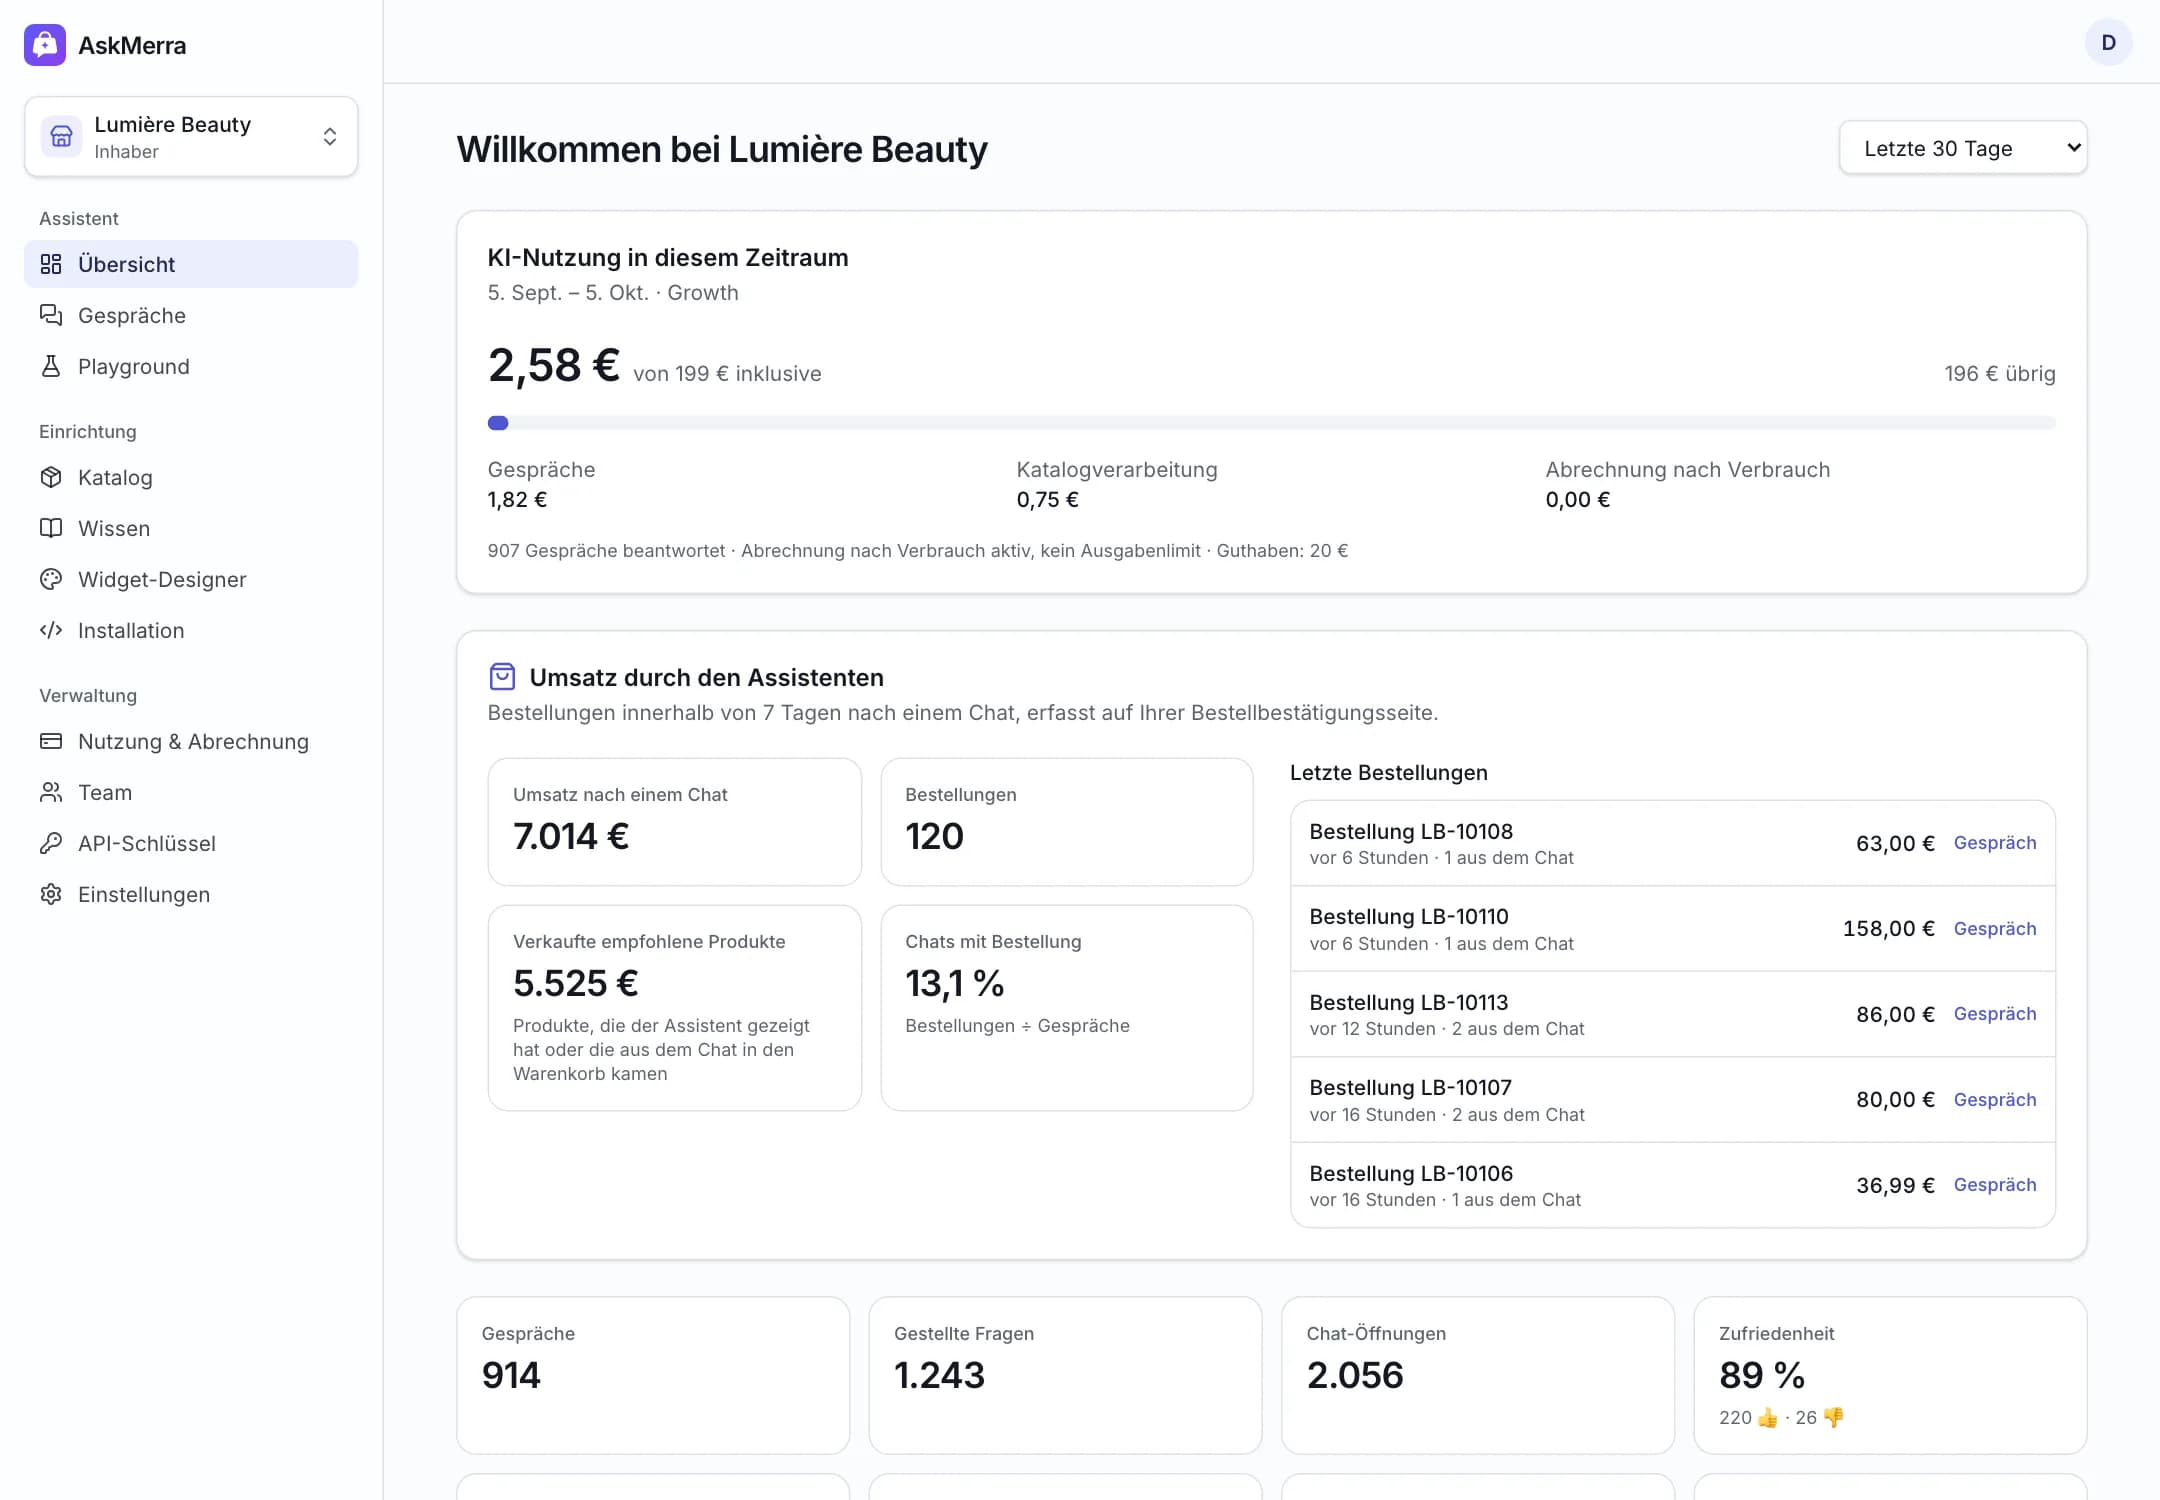
Task: Click the Widget-Designer palette icon
Action: (x=51, y=579)
